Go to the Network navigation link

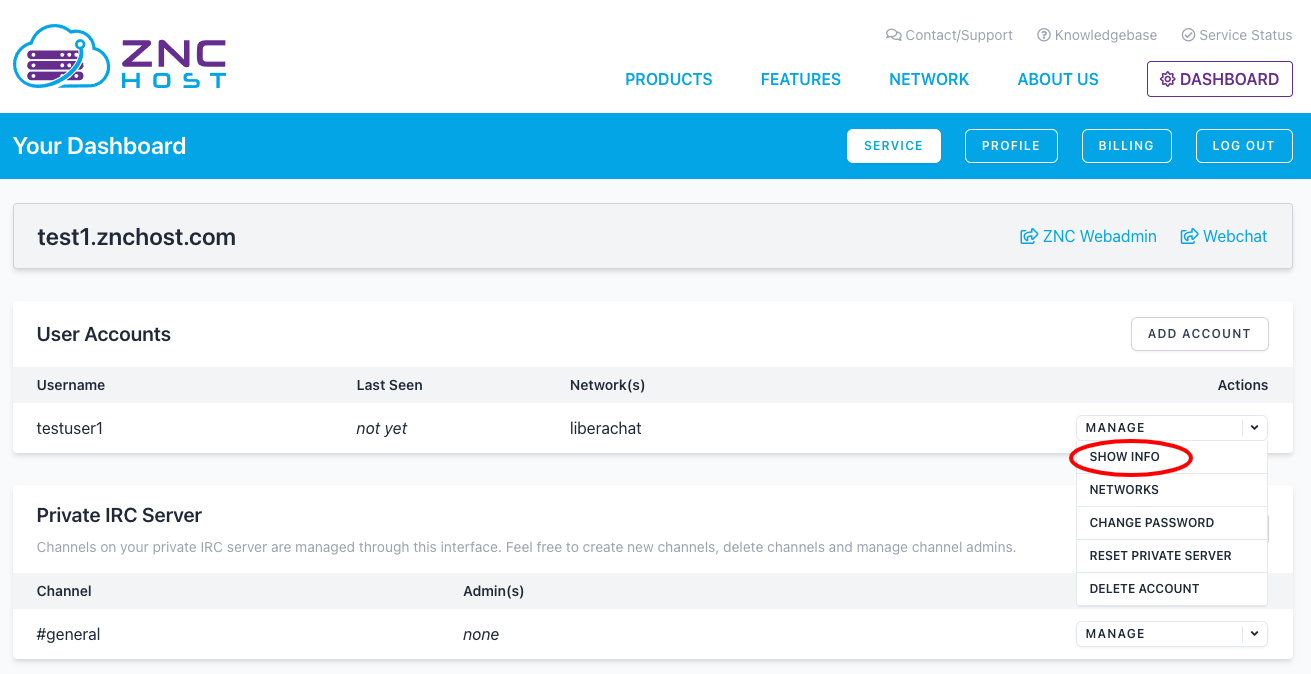click(x=928, y=80)
